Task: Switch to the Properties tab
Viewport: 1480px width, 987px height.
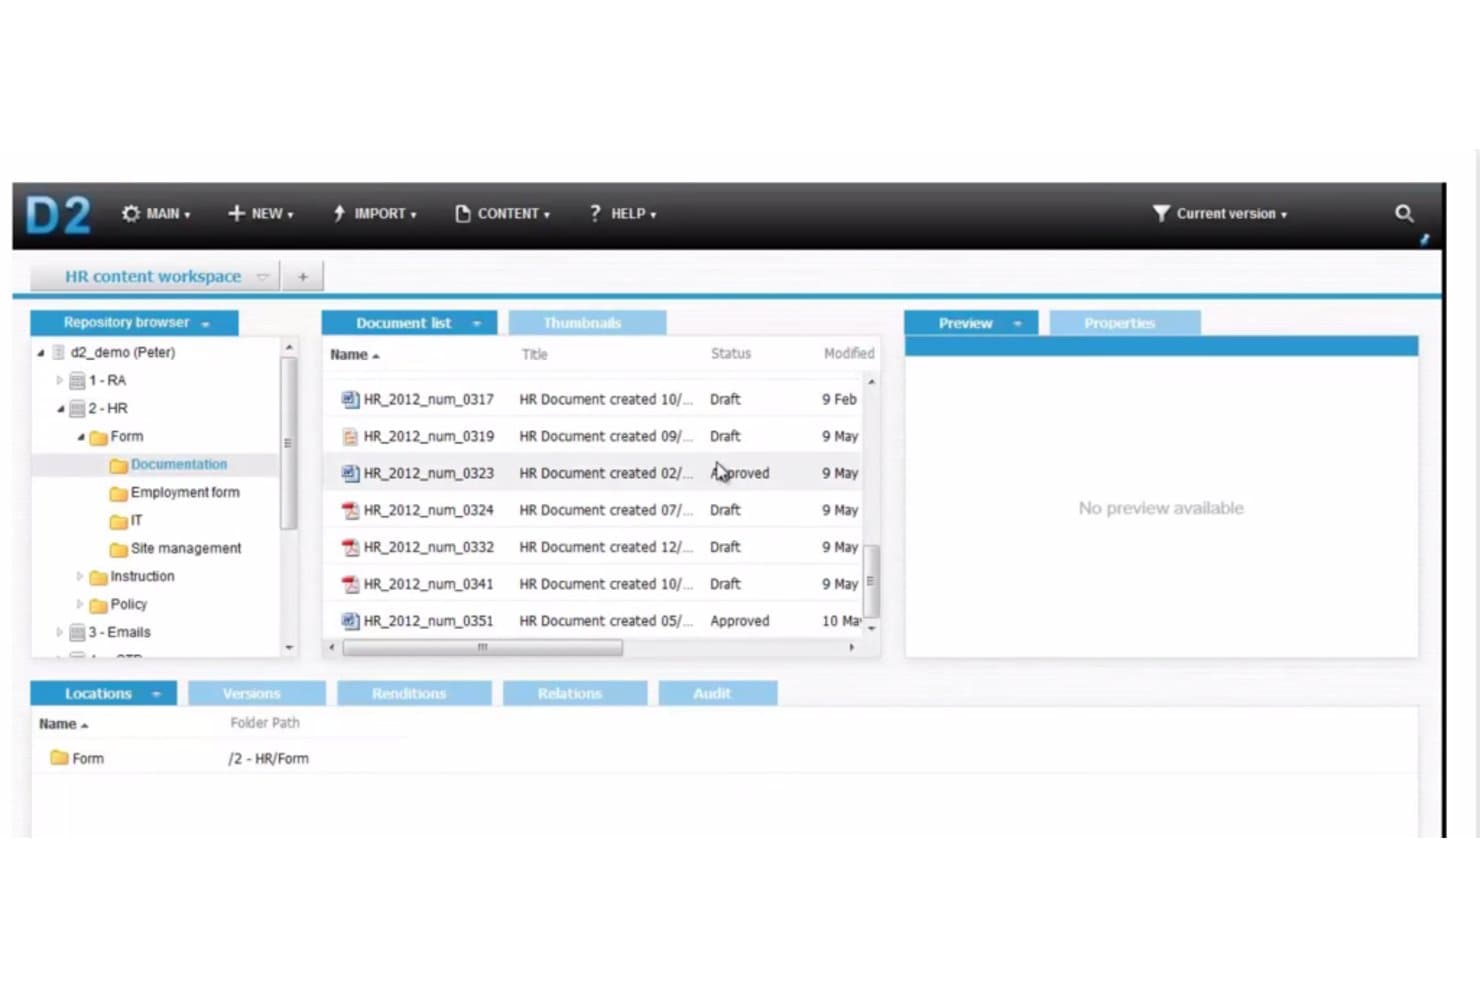Action: pyautogui.click(x=1124, y=323)
